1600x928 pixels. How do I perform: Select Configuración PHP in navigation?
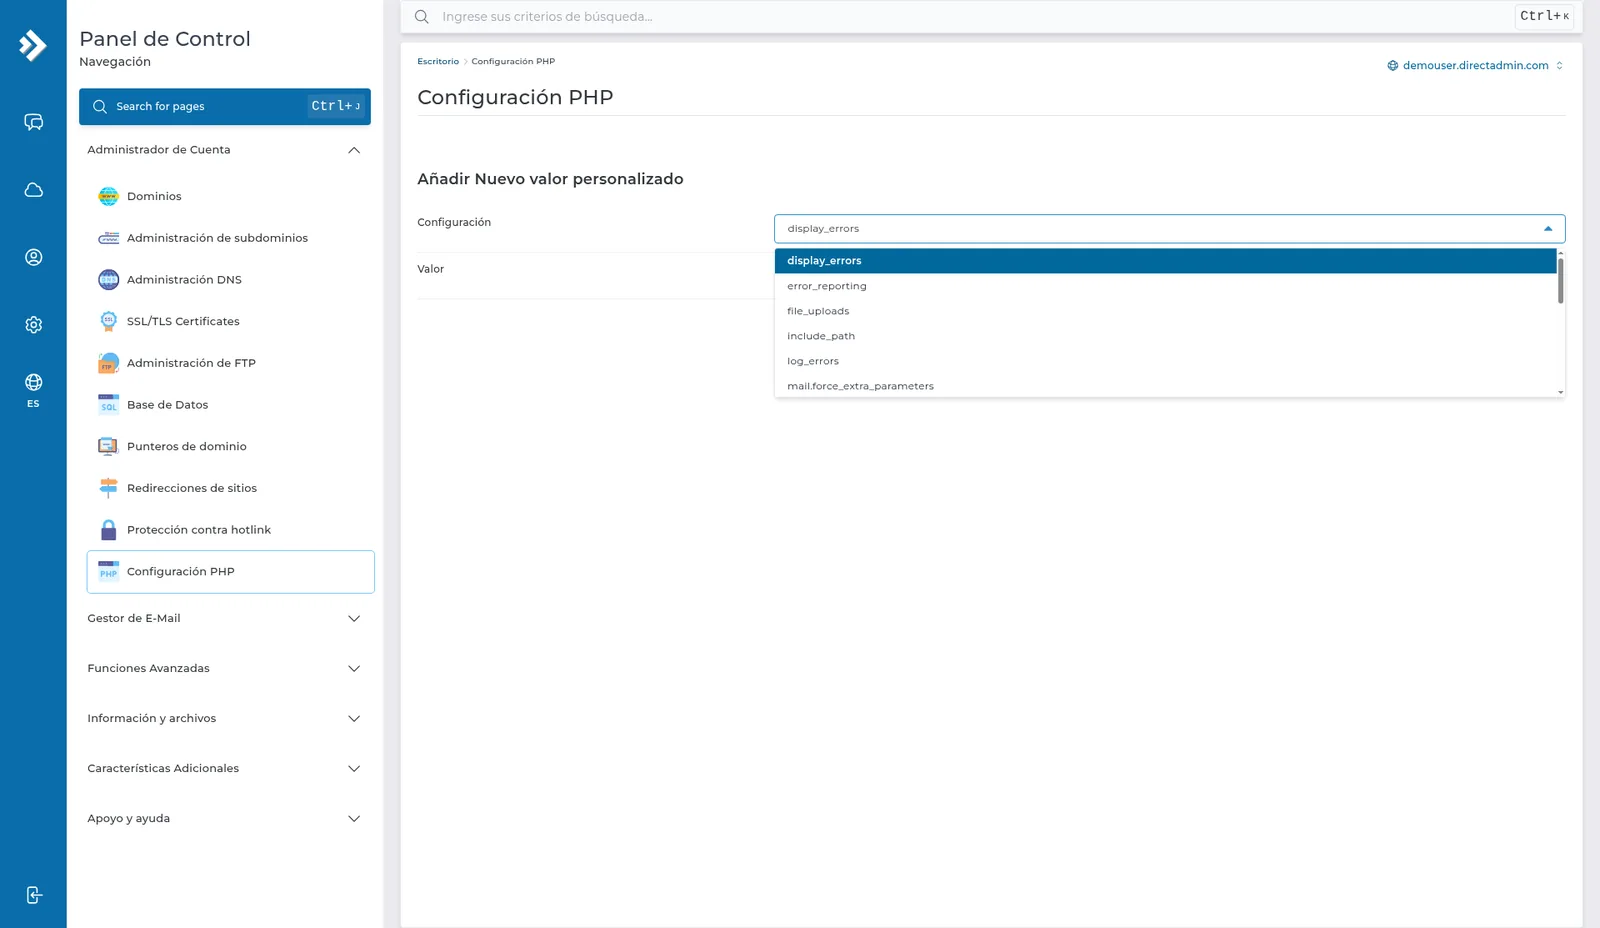[231, 572]
